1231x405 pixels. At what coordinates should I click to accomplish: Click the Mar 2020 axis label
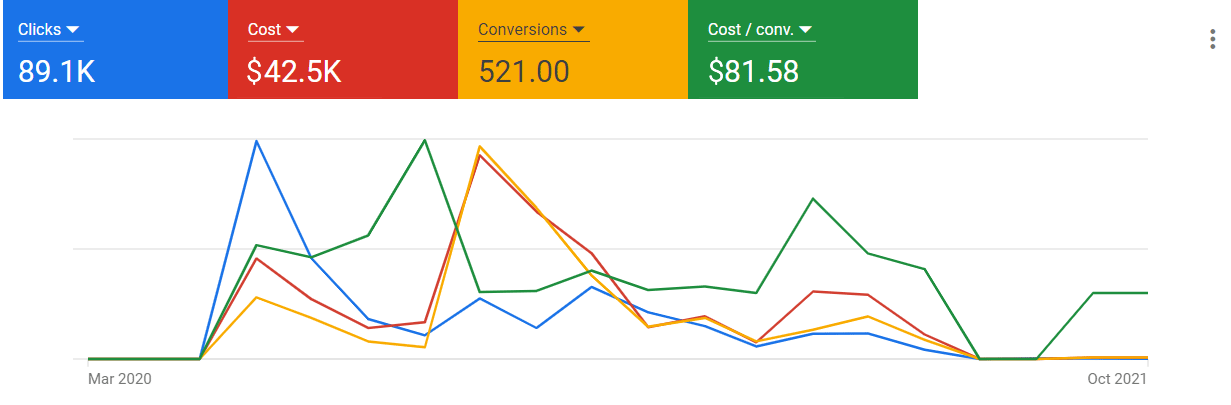pyautogui.click(x=120, y=379)
